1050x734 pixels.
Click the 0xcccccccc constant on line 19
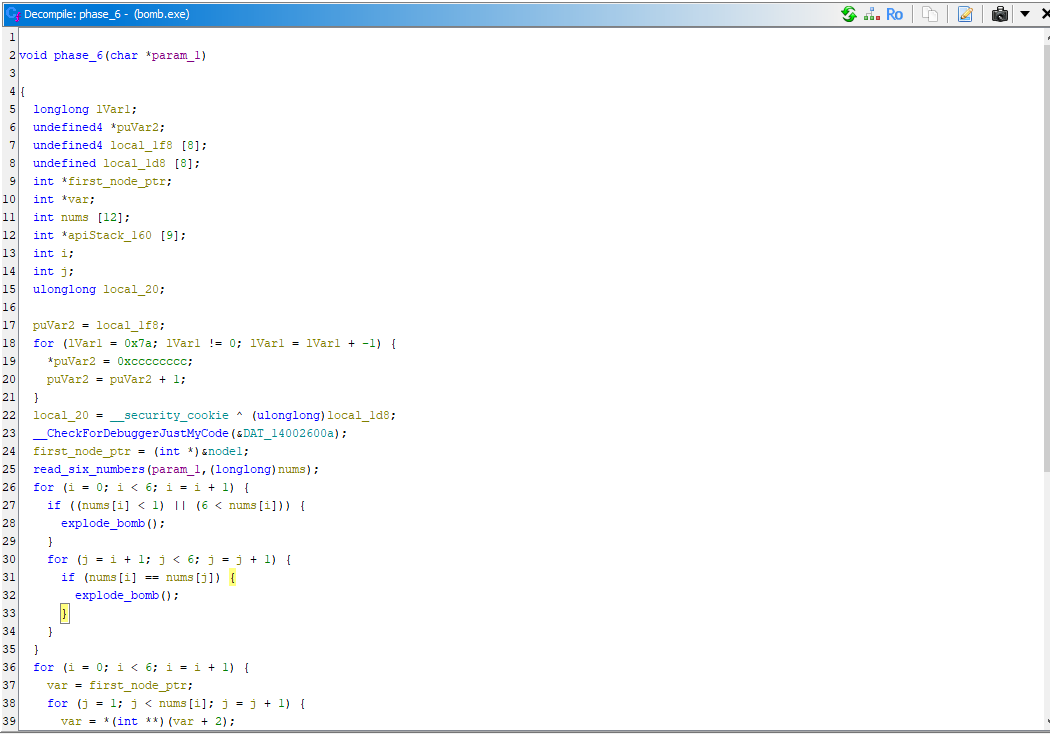[153, 361]
